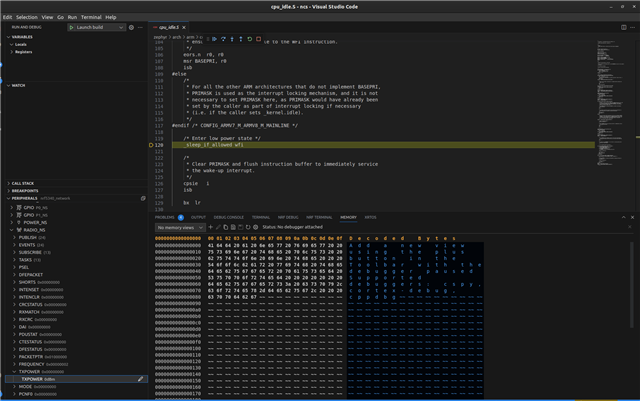The width and height of the screenshot is (640, 401).
Task: Select the PROBLEMS panel tab
Action: [x=166, y=216]
